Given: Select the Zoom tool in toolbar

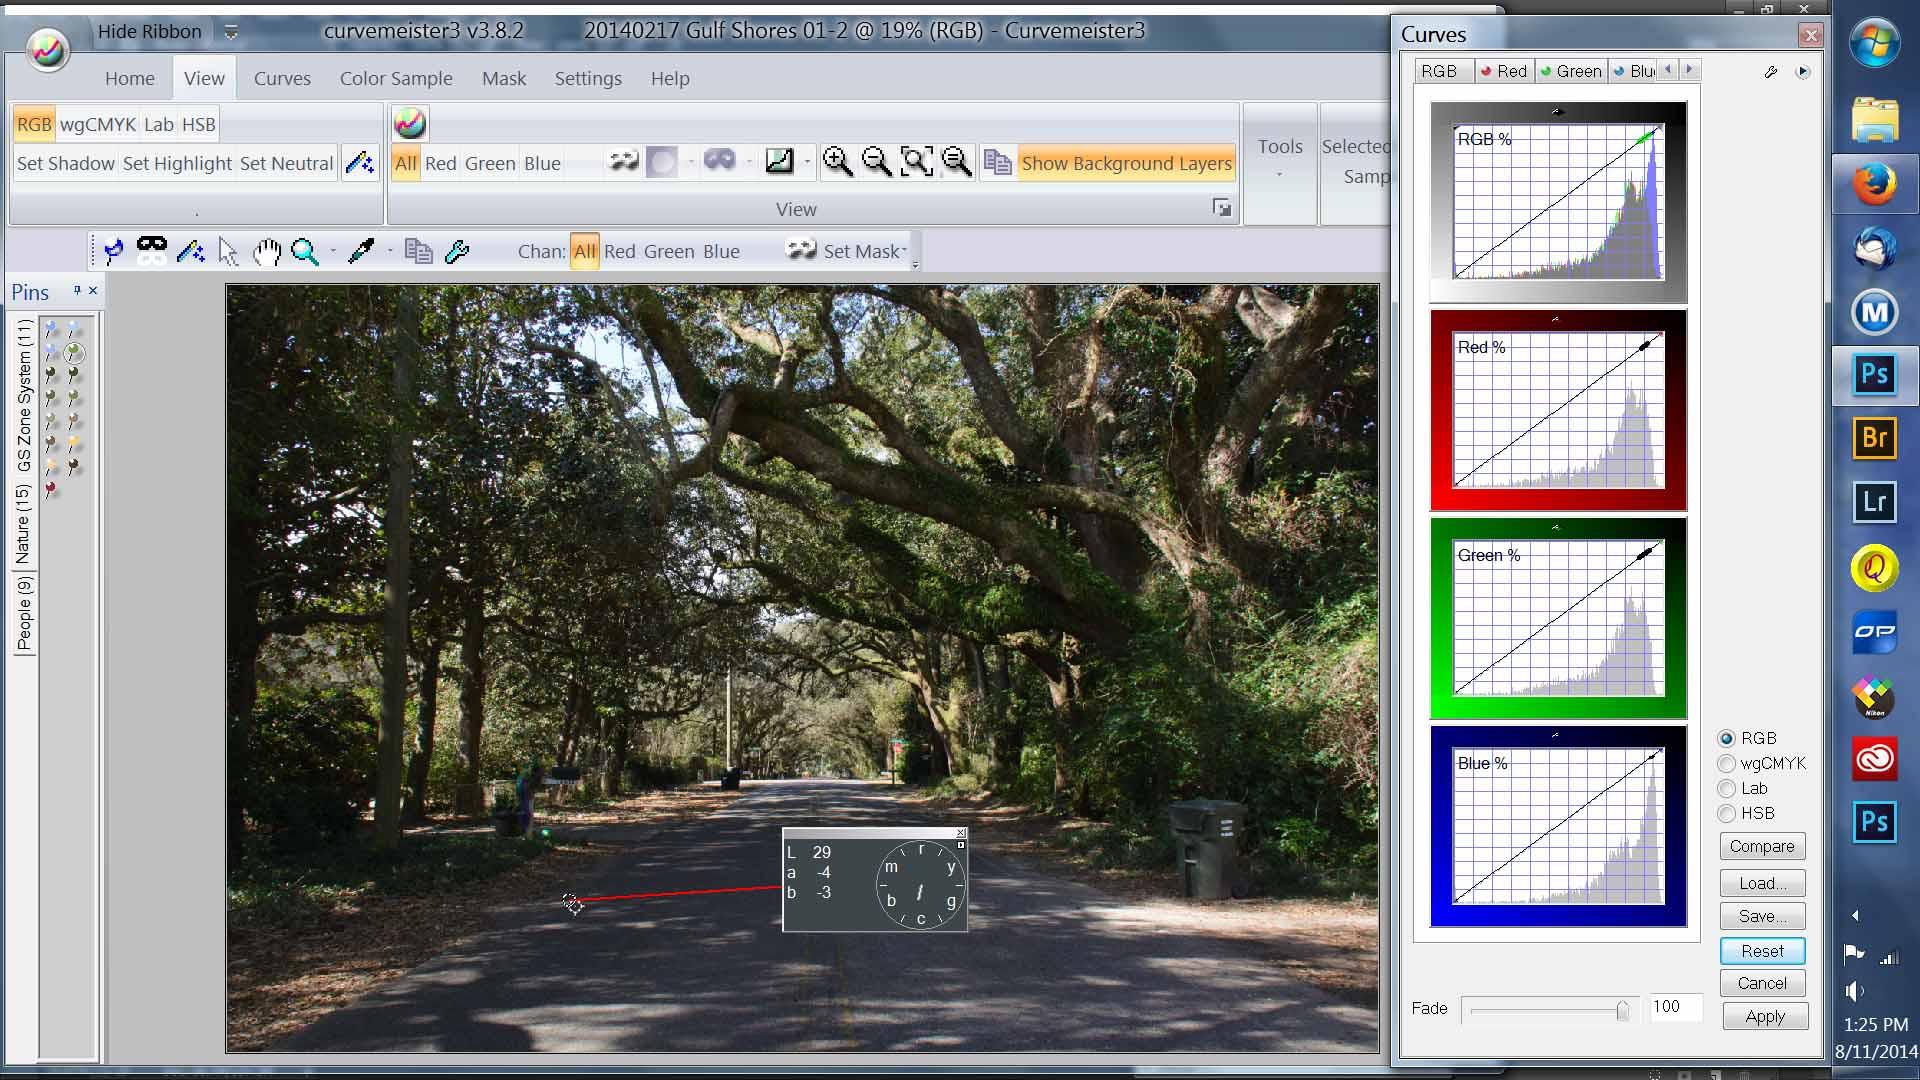Looking at the screenshot, I should click(x=305, y=251).
